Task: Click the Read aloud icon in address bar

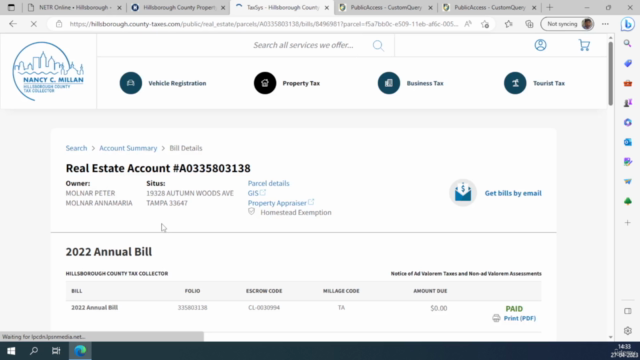Action: (468, 24)
